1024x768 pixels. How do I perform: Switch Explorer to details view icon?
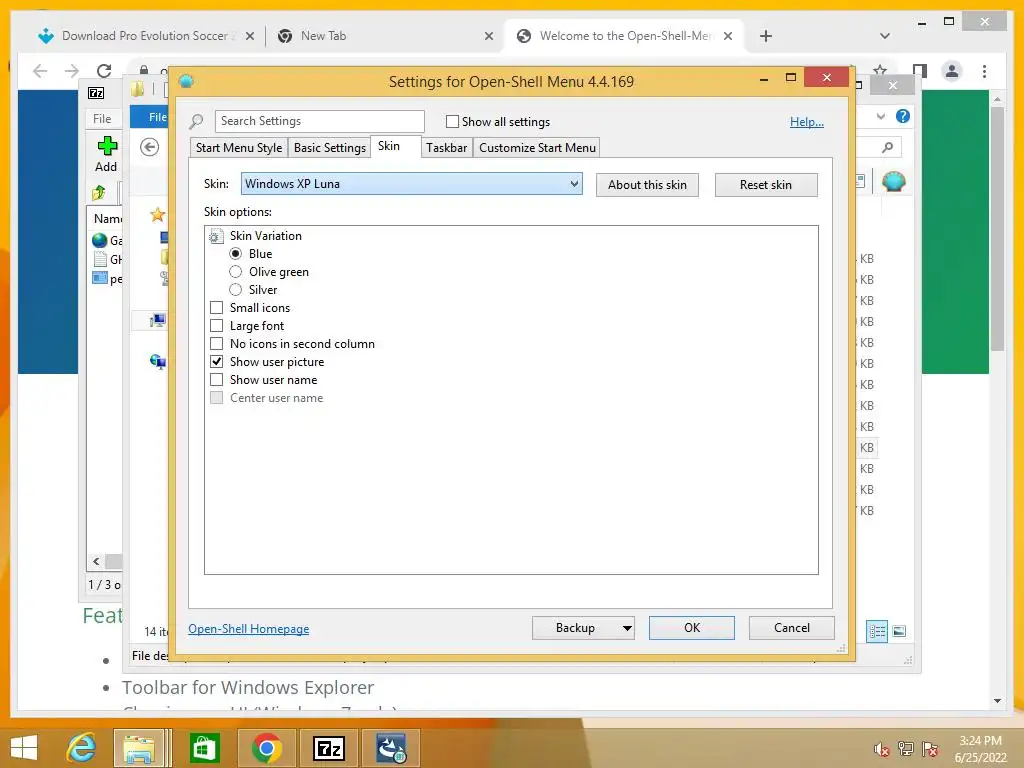(877, 631)
